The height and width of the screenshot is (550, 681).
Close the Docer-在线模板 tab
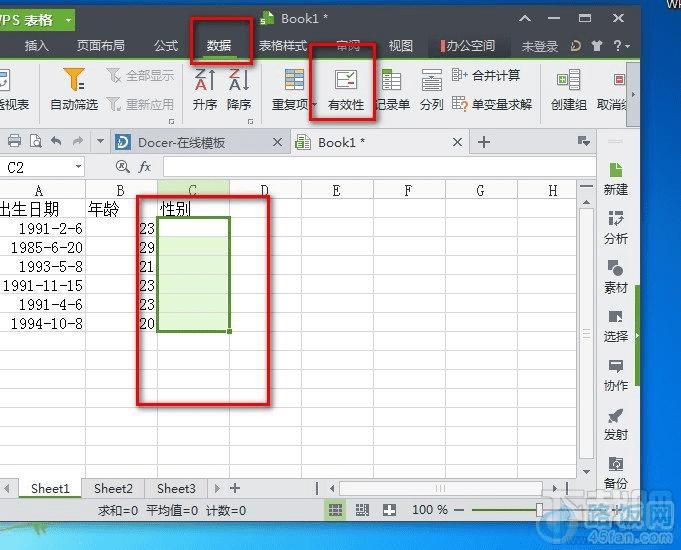[x=278, y=142]
